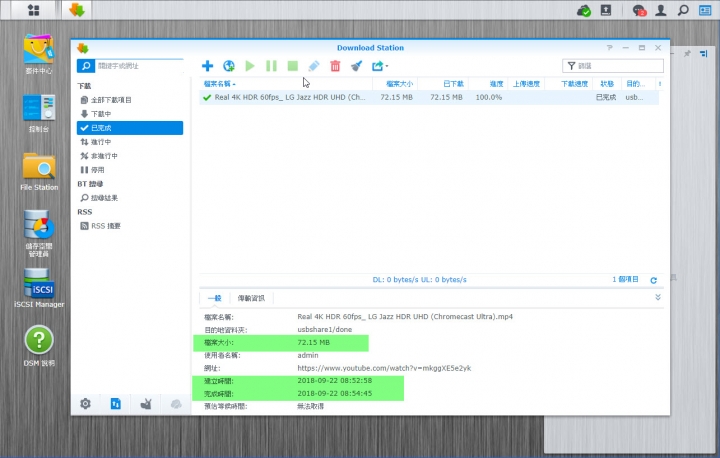Open the blue download schedule icon
The height and width of the screenshot is (458, 720).
click(x=116, y=404)
